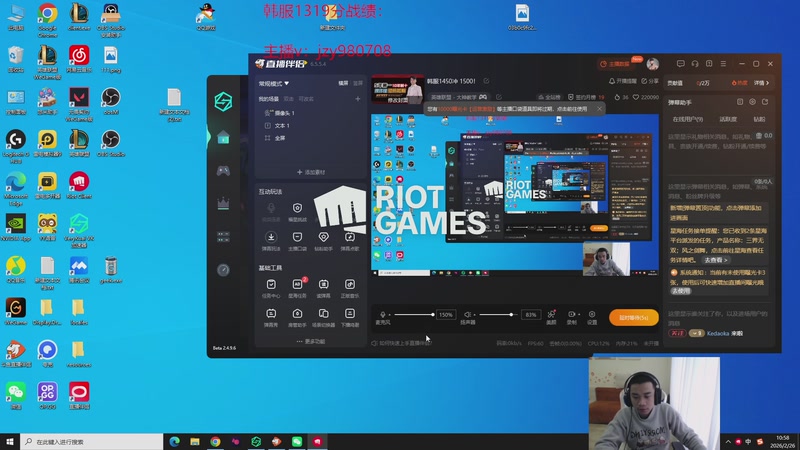Open the speed gauge icon in sidebar
The width and height of the screenshot is (800, 450).
point(223,270)
